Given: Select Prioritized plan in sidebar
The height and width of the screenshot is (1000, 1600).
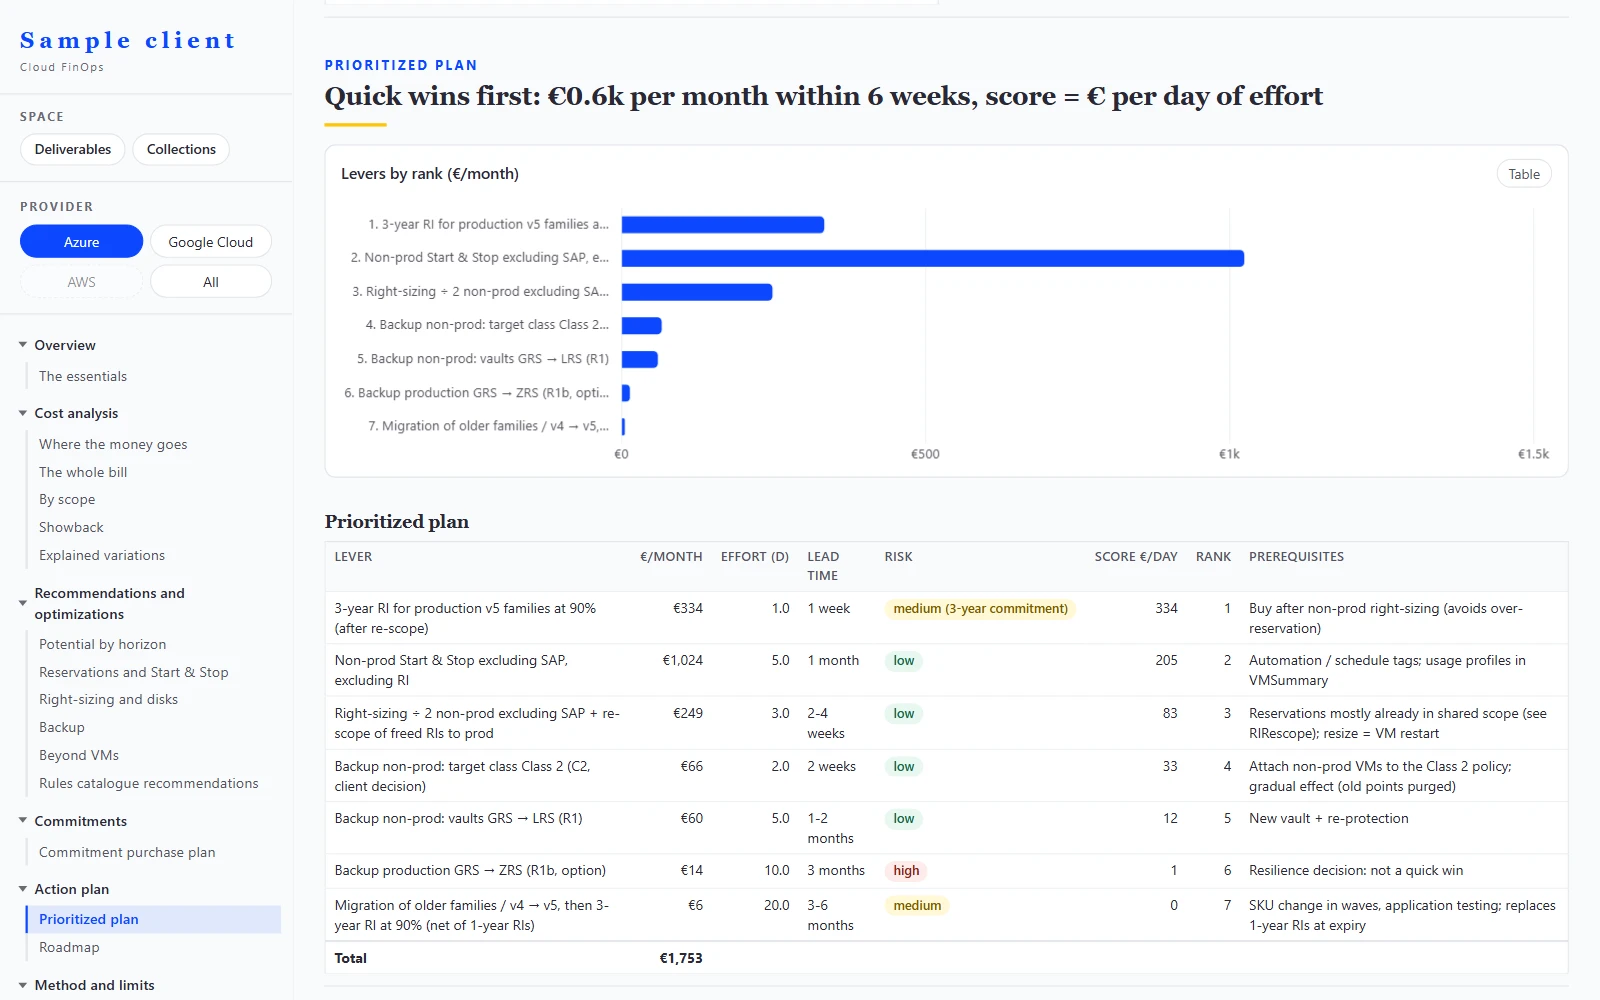Looking at the screenshot, I should click(153, 919).
